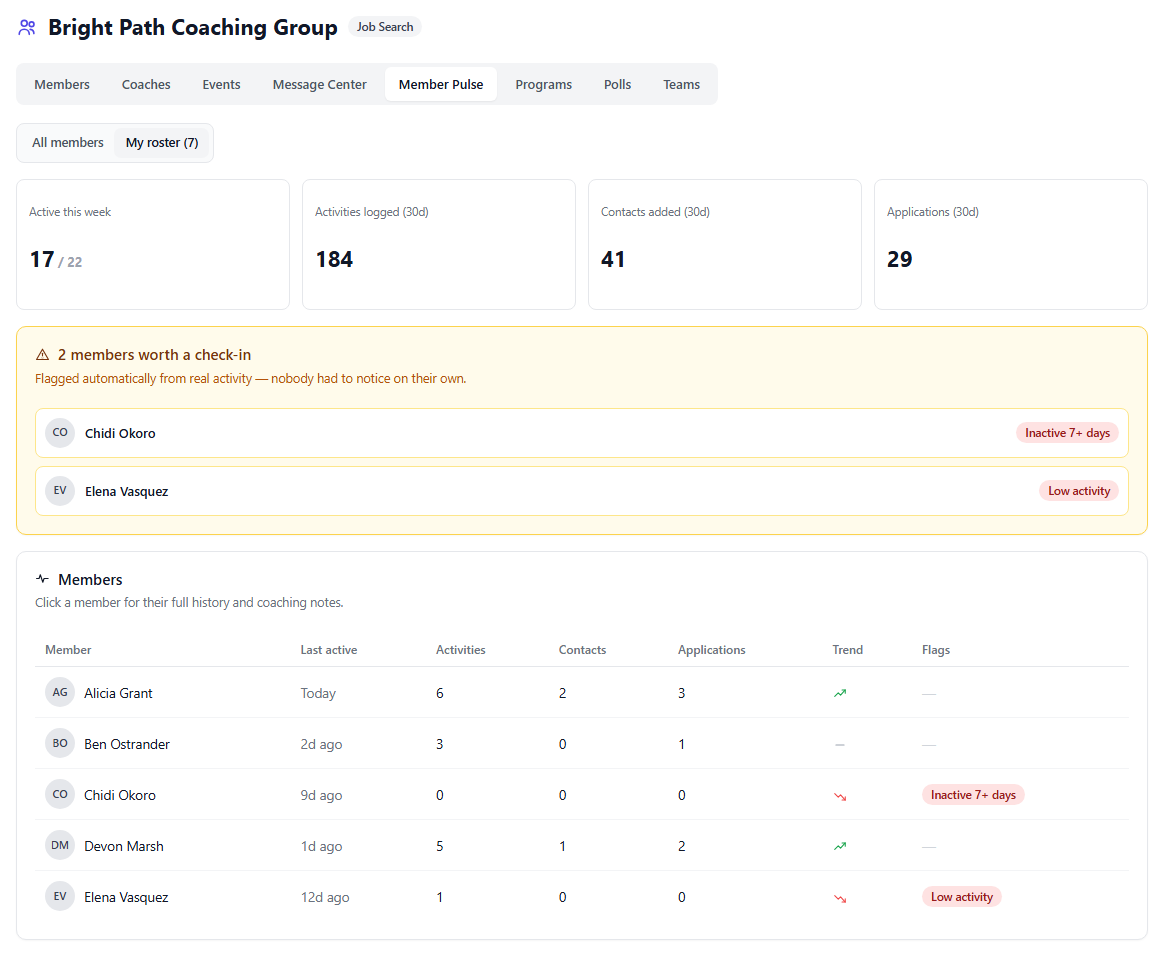Select the Member Pulse tab
This screenshot has width=1163, height=956.
(x=441, y=85)
